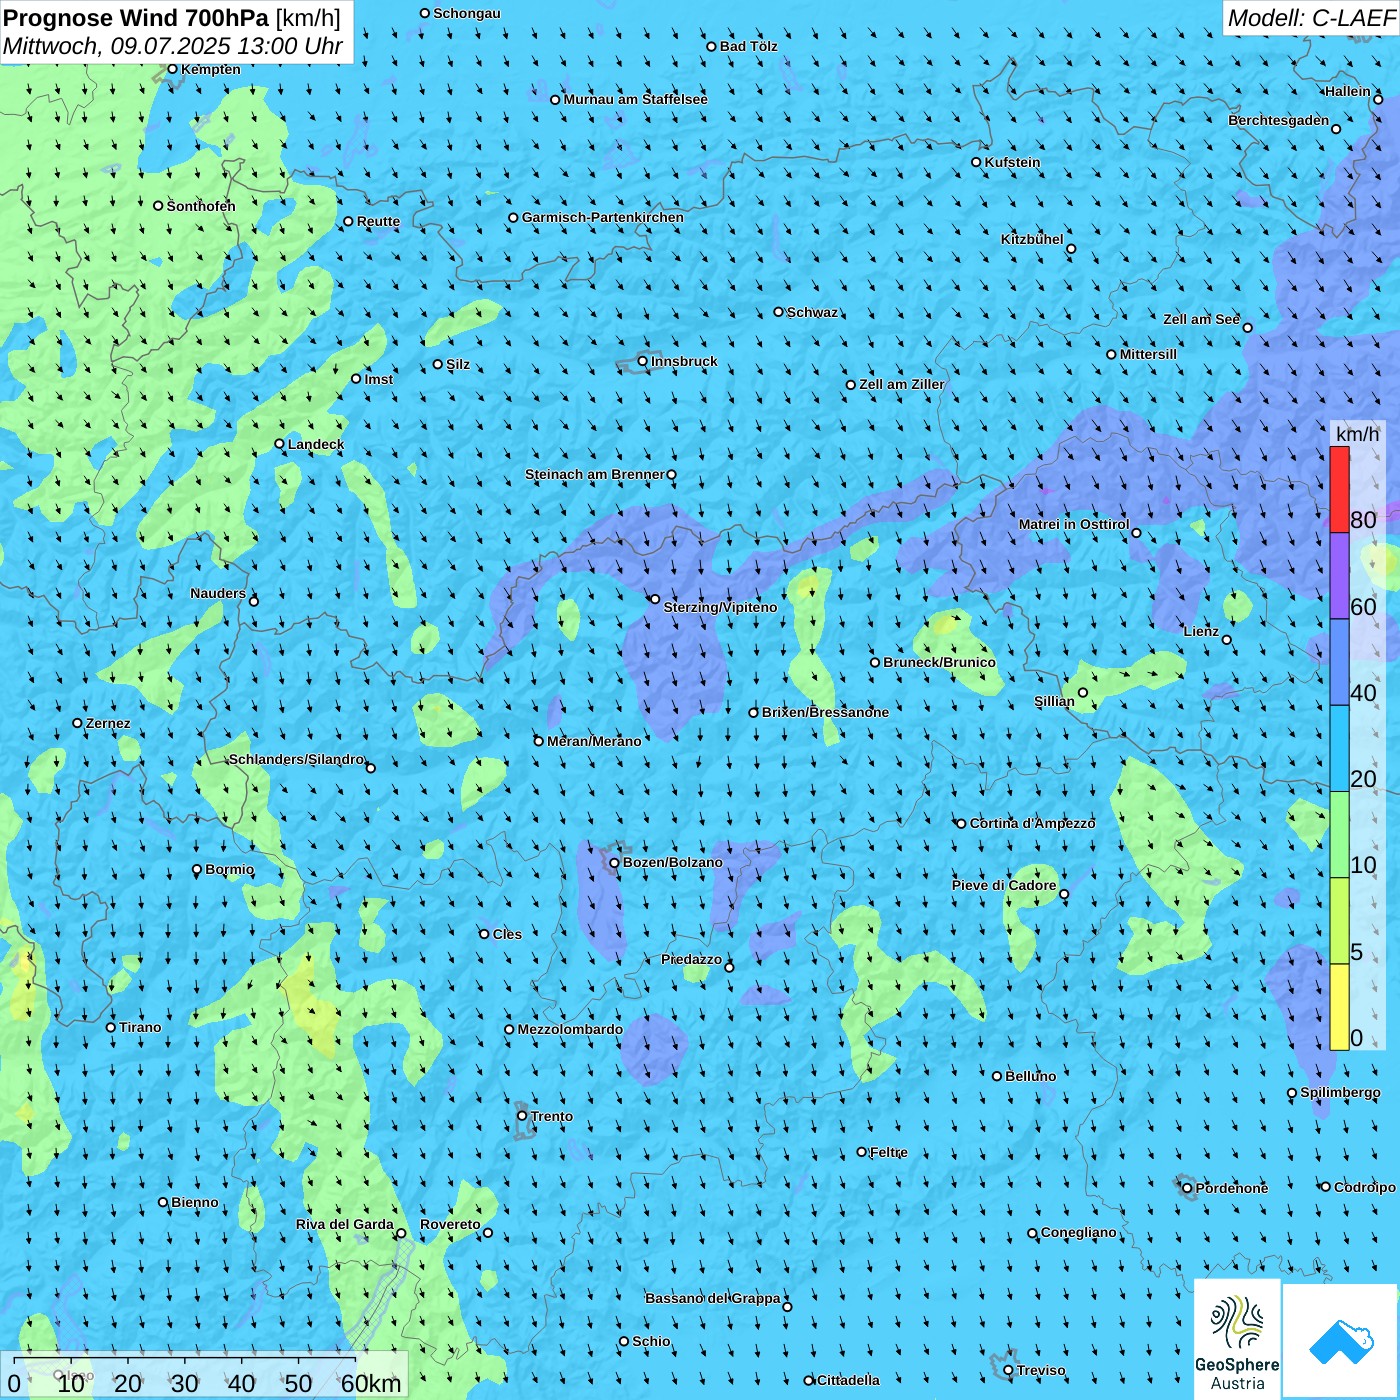Click the Landeck location dot

[279, 444]
